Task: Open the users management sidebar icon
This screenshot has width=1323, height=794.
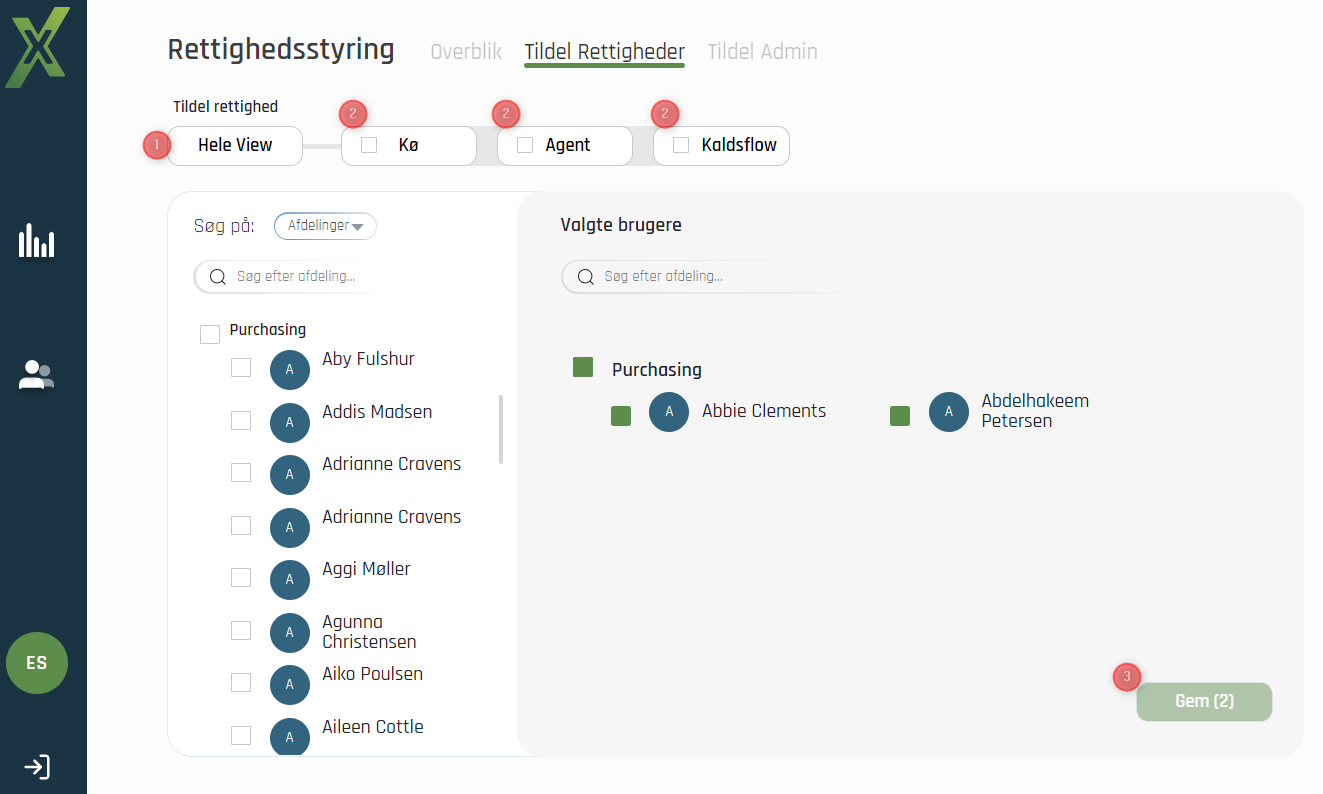Action: tap(37, 375)
